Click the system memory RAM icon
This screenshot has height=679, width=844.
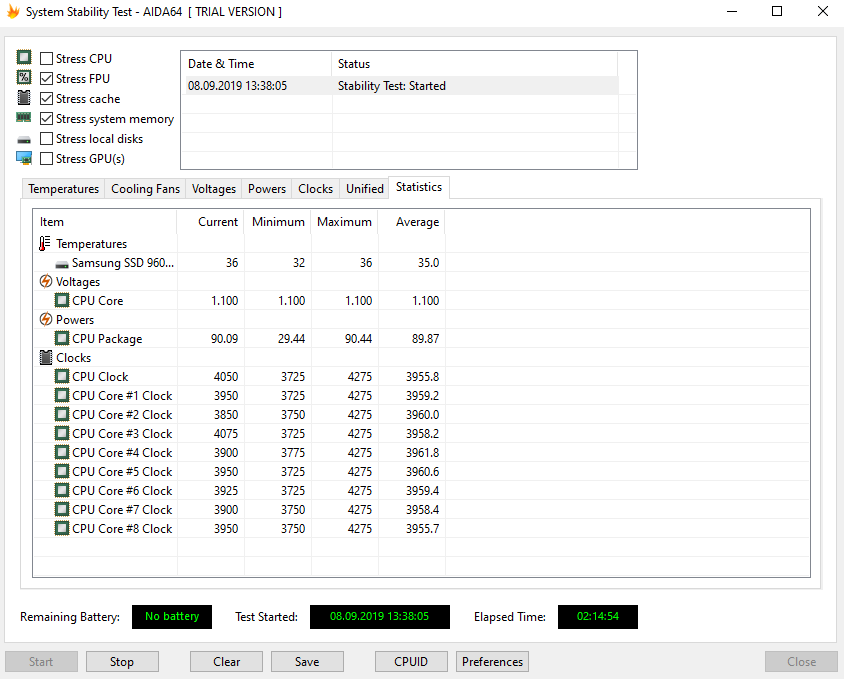click(24, 117)
